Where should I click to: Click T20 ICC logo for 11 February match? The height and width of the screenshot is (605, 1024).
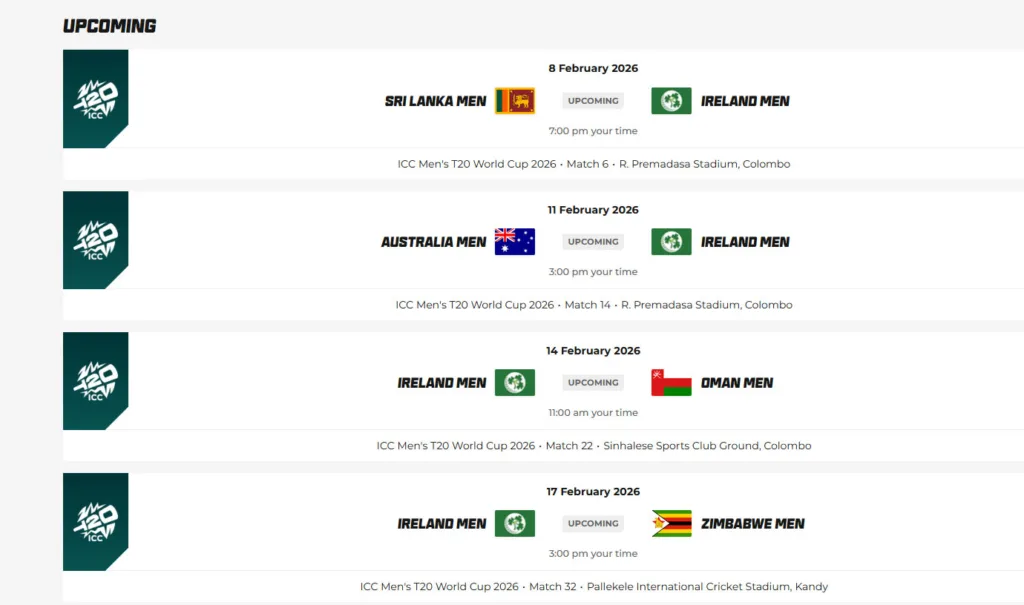(x=96, y=239)
